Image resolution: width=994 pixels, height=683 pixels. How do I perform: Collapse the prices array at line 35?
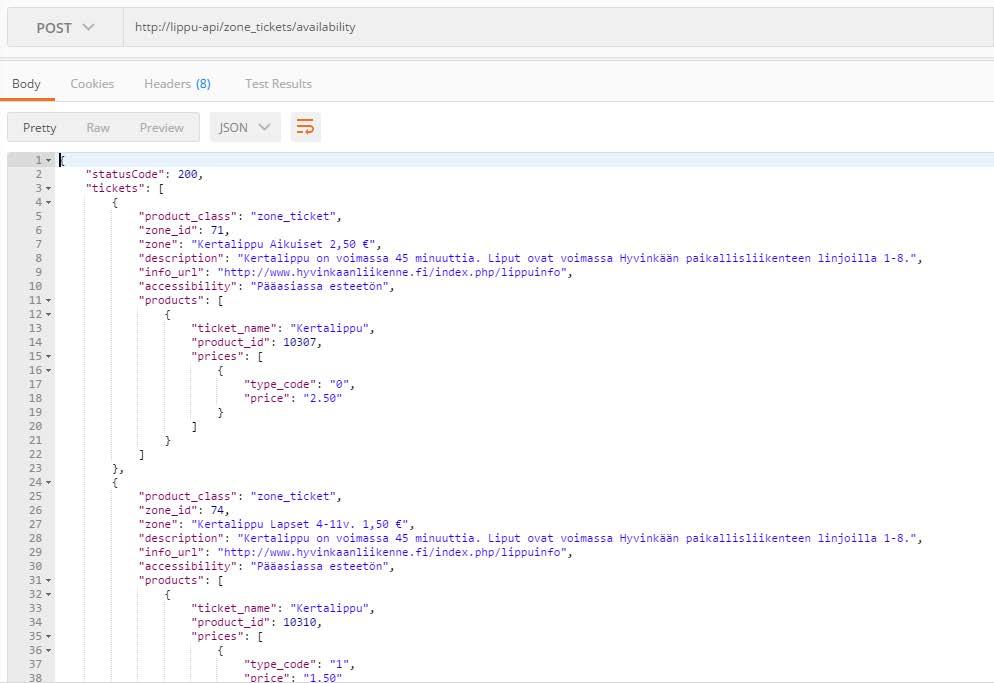[x=49, y=636]
